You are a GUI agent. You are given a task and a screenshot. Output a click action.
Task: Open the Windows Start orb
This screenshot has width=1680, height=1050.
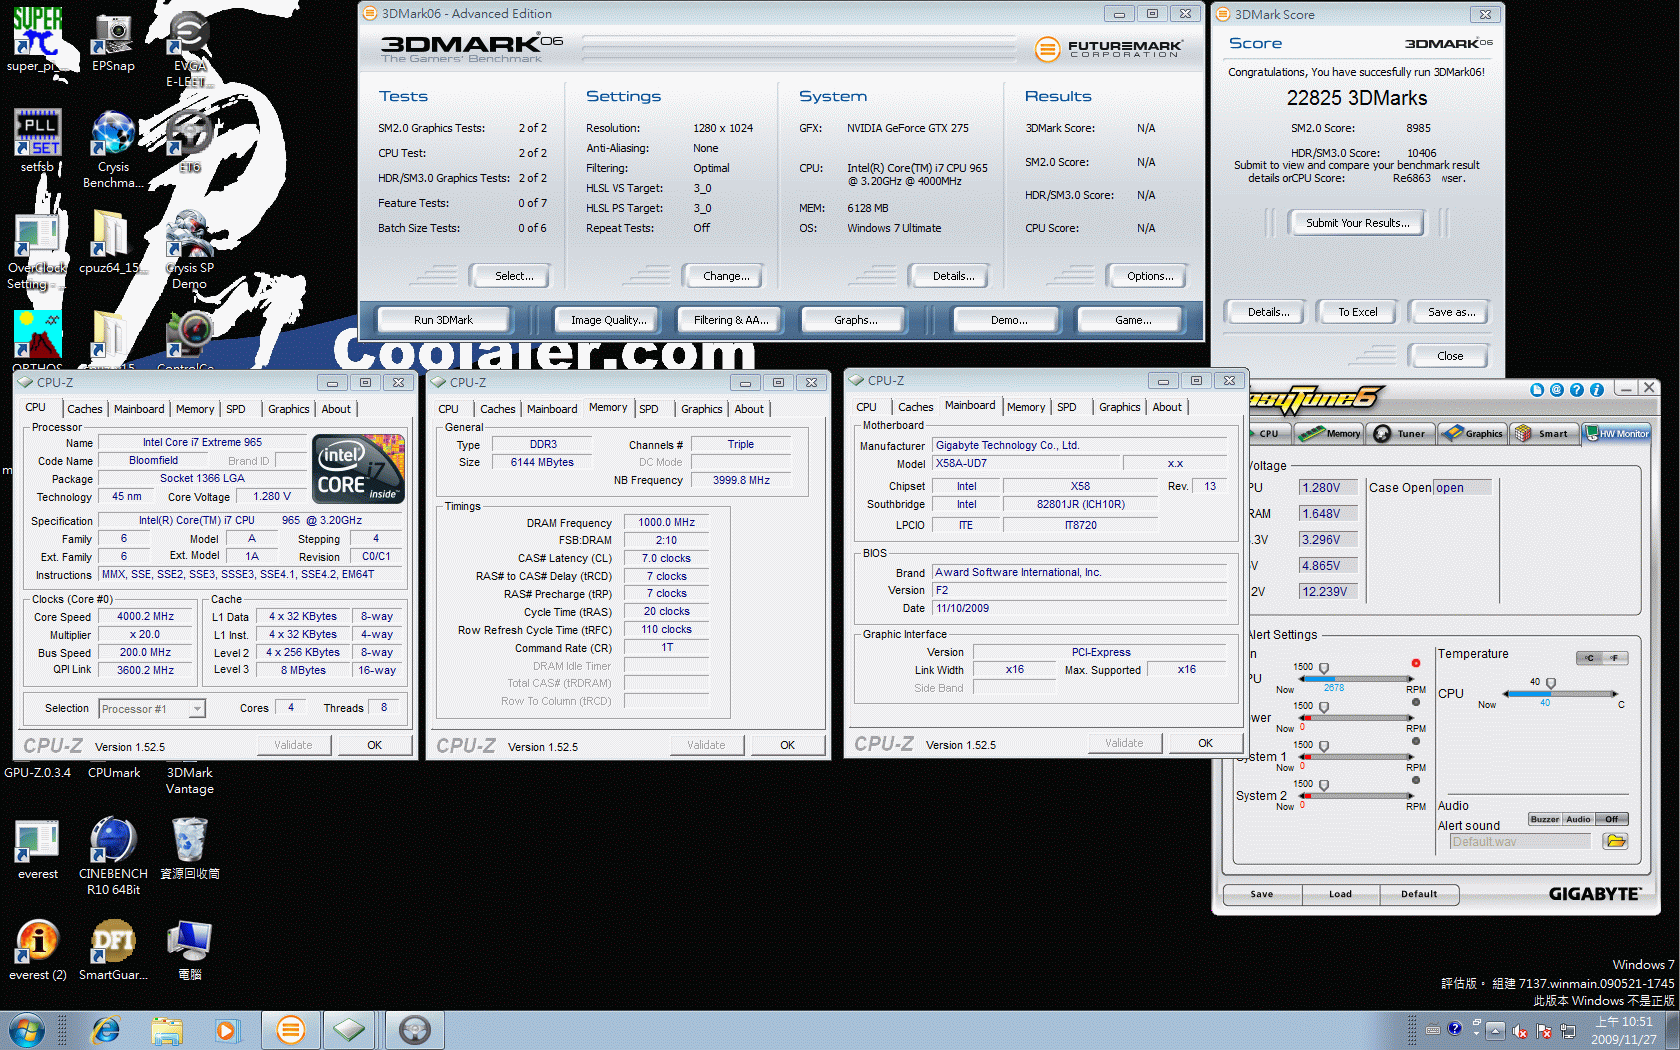26,1030
